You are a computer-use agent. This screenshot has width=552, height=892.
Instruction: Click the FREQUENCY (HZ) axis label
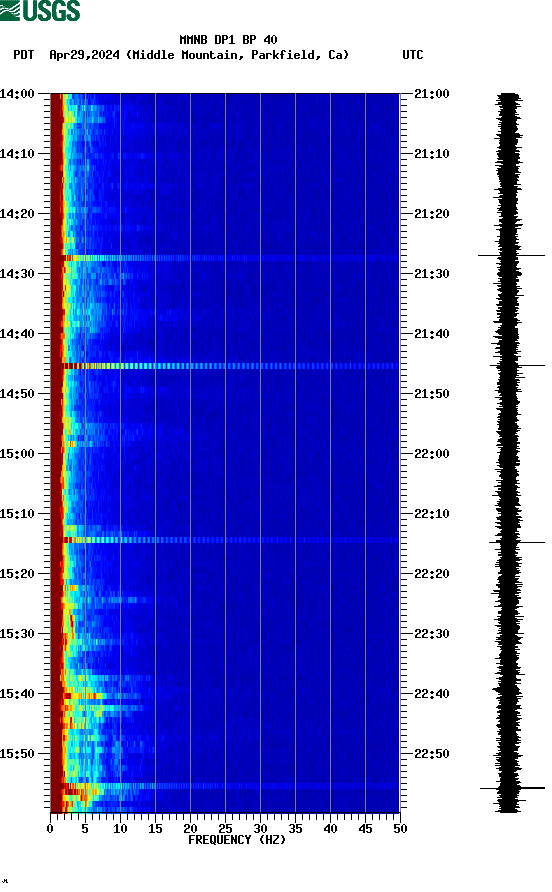click(237, 840)
